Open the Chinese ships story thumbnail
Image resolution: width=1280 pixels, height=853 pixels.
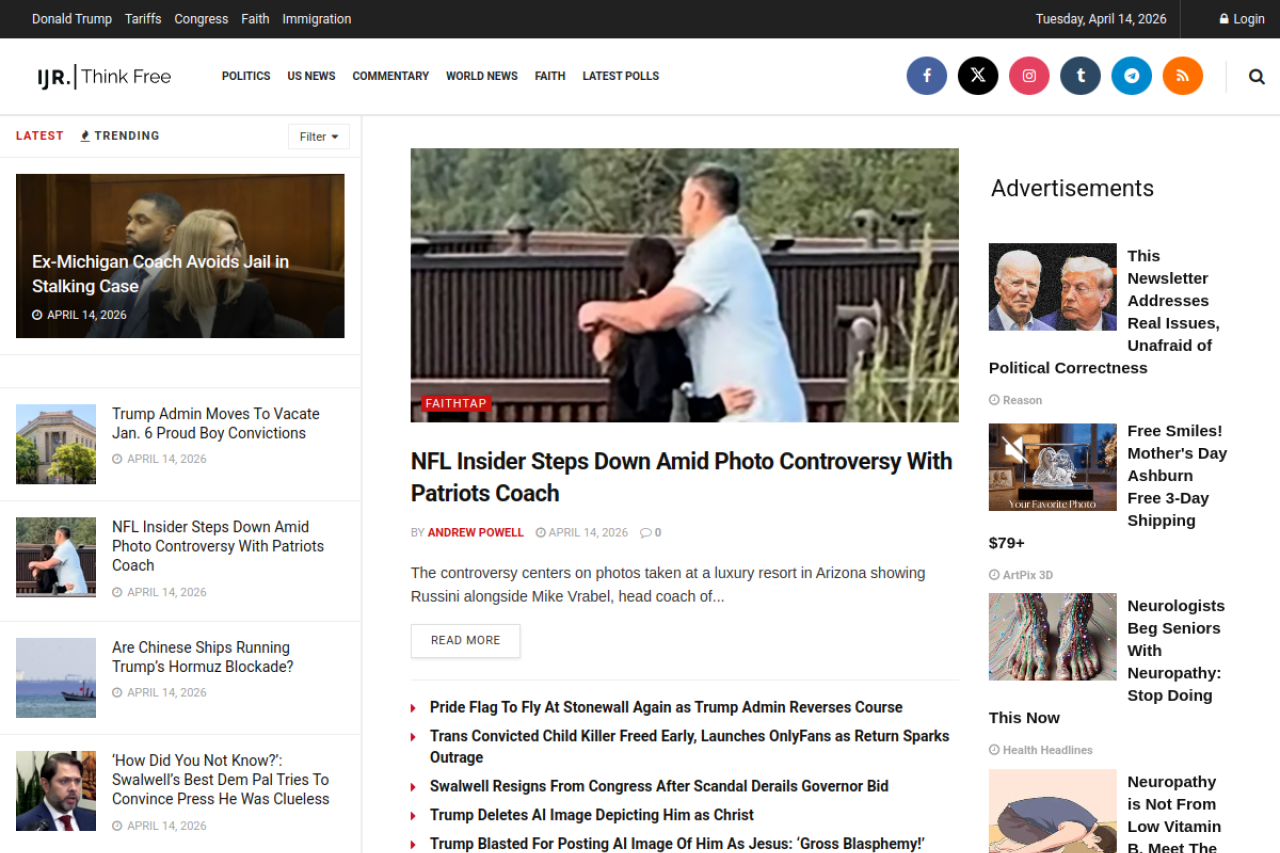pos(56,678)
